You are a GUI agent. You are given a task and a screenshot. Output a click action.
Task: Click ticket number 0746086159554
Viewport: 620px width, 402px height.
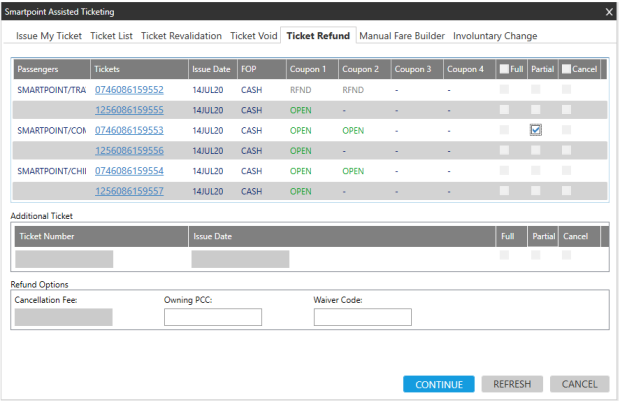pos(129,171)
